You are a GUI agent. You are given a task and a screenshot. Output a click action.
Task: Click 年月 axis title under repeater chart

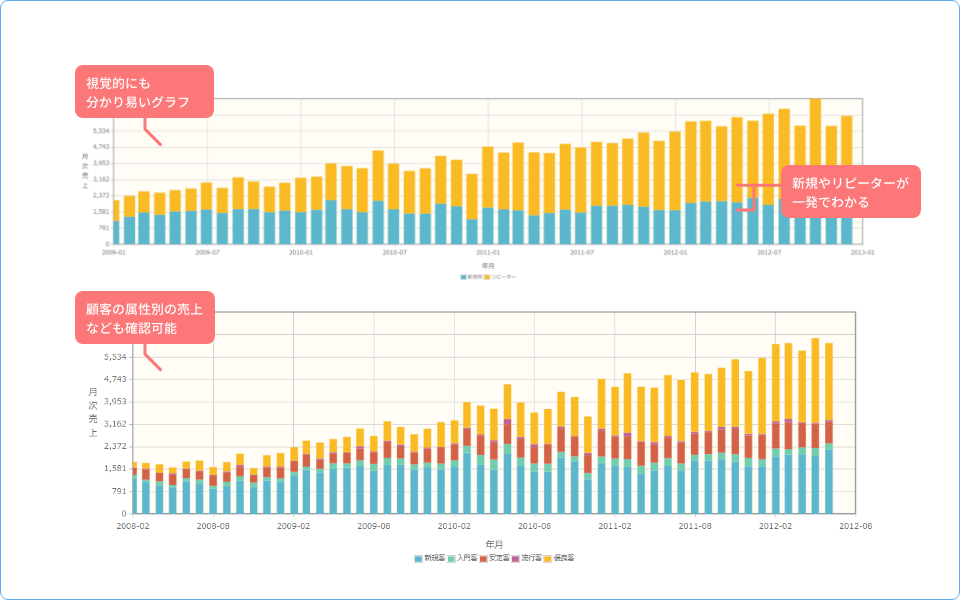[488, 266]
